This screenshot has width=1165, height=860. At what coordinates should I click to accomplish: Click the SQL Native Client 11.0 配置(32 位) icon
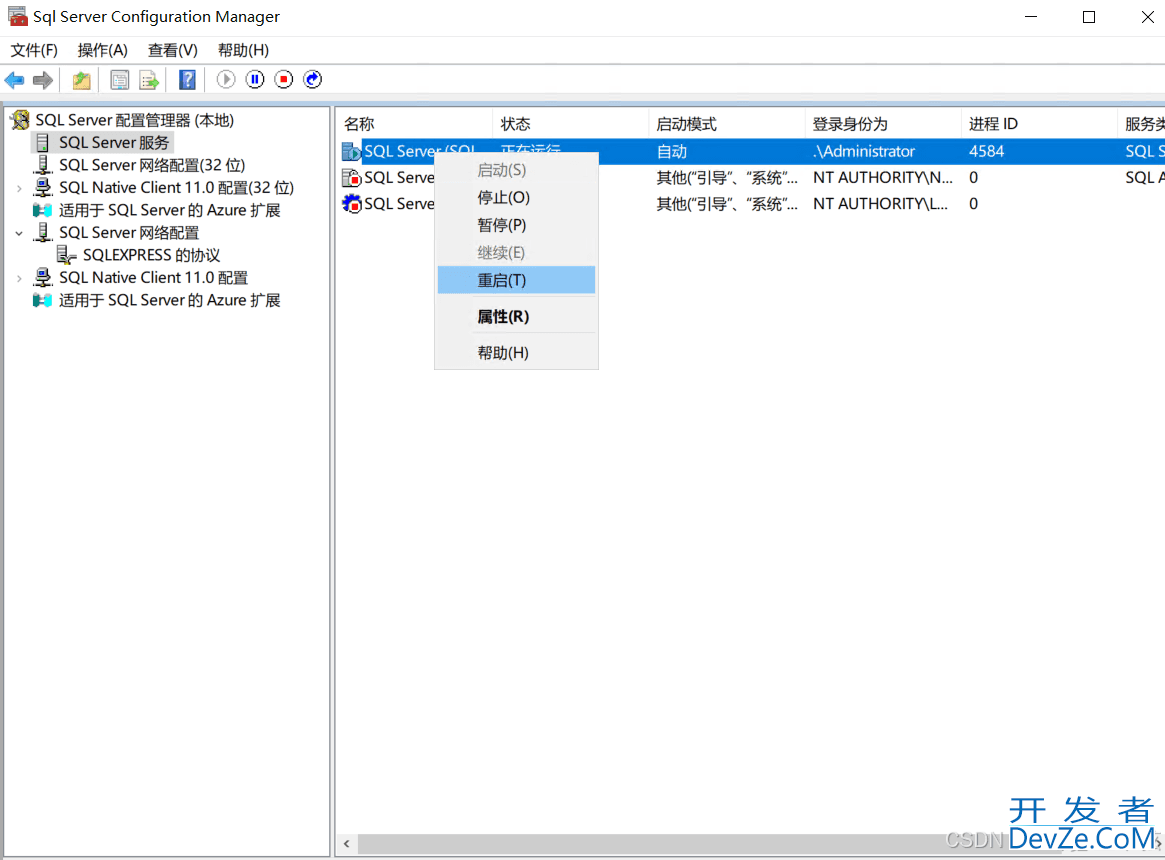tap(43, 187)
